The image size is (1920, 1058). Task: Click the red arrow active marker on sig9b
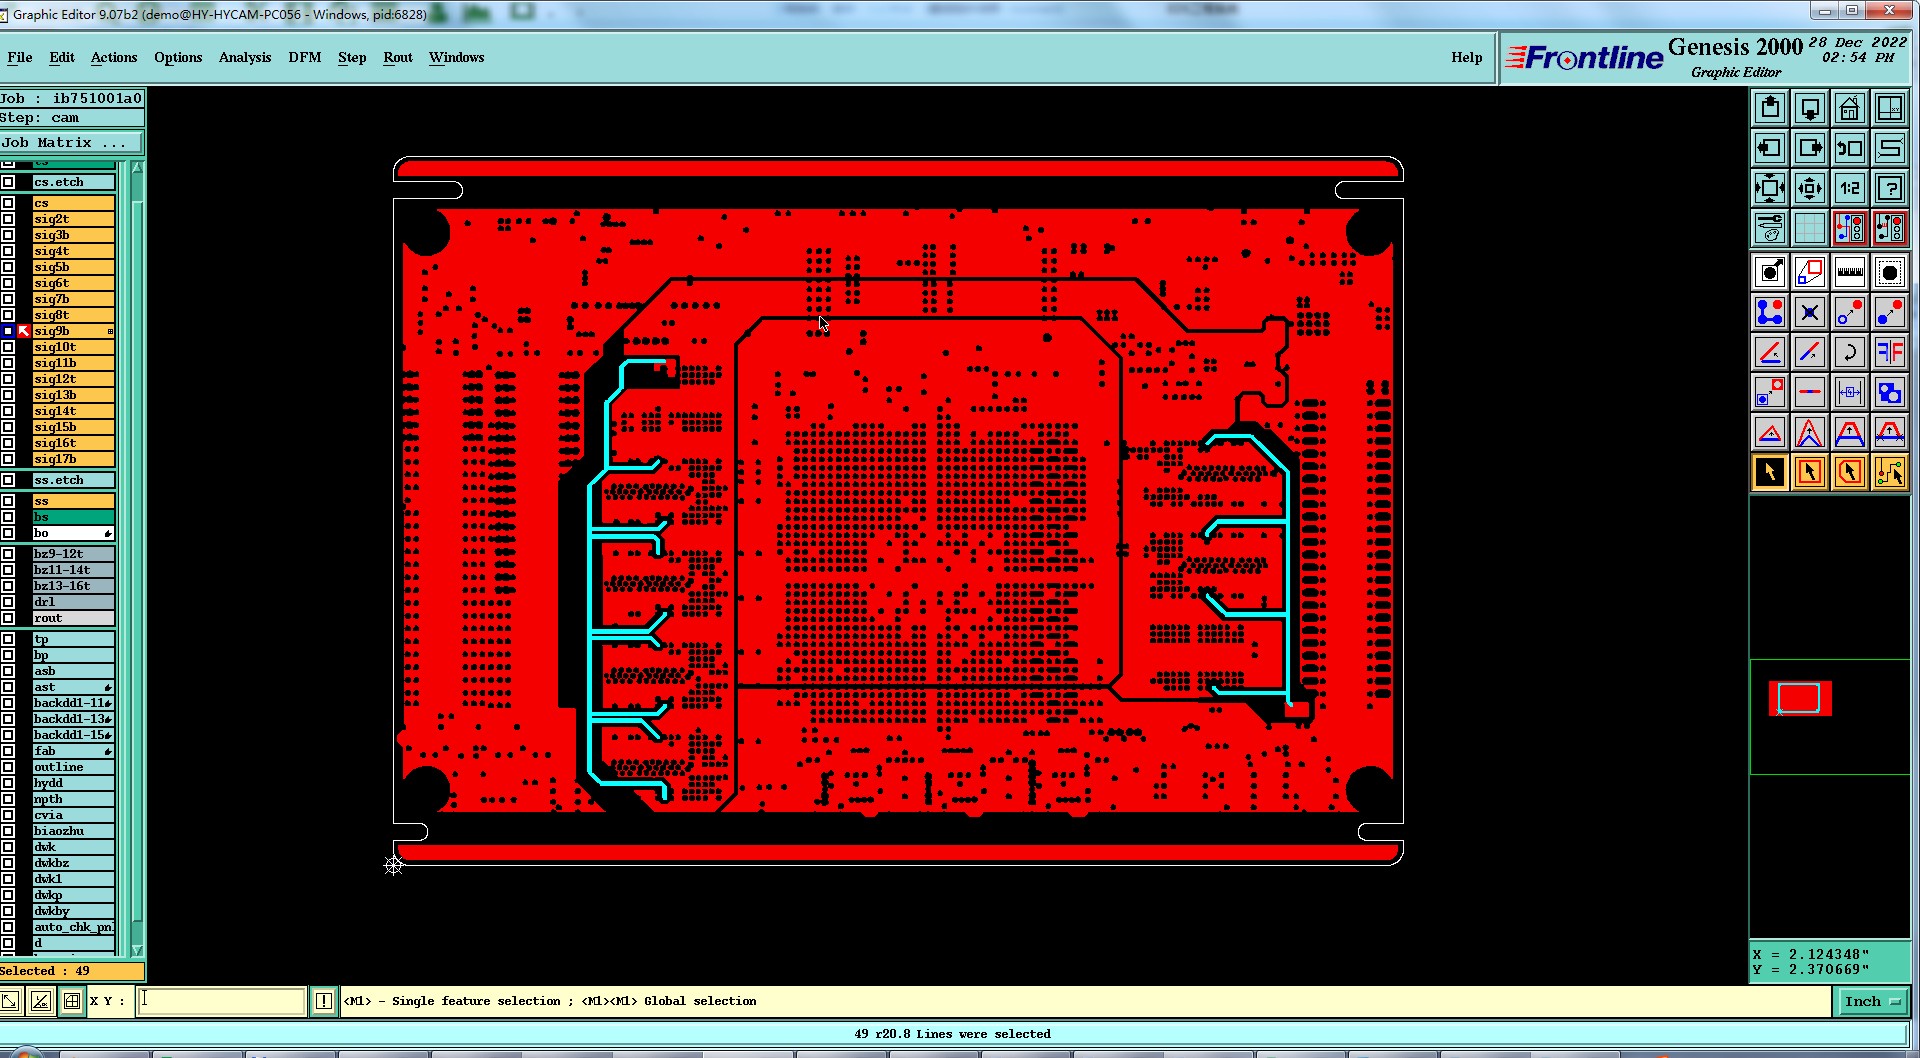click(x=24, y=331)
